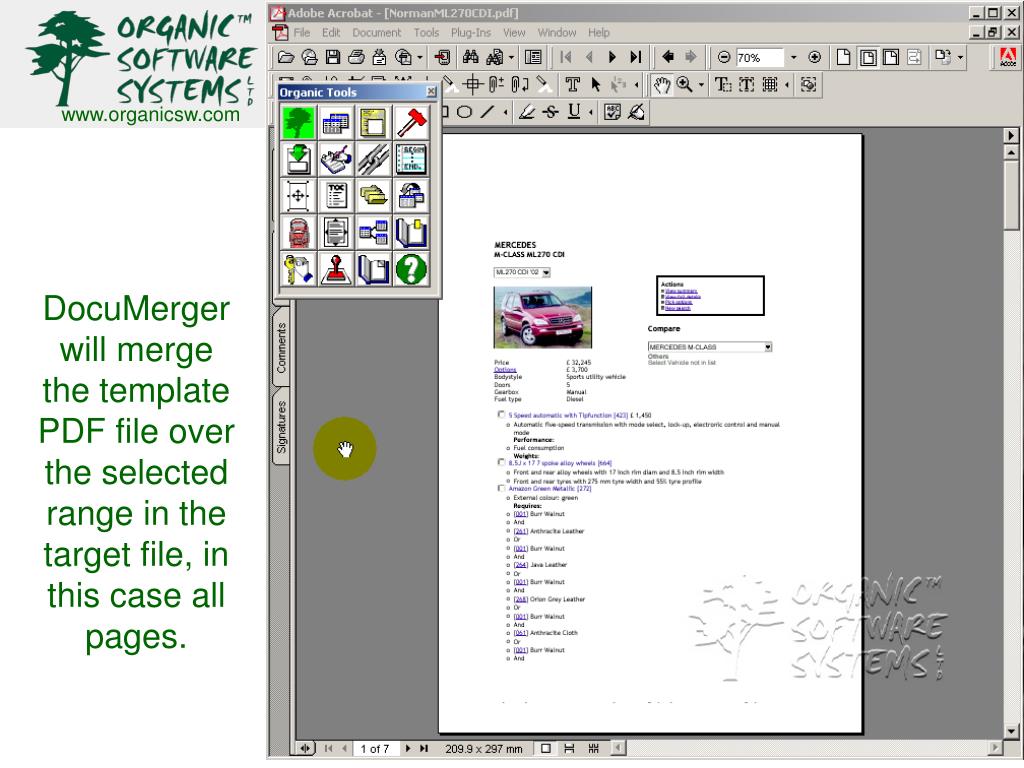
Task: Select the Hand tool in the toolbar
Action: click(x=662, y=85)
